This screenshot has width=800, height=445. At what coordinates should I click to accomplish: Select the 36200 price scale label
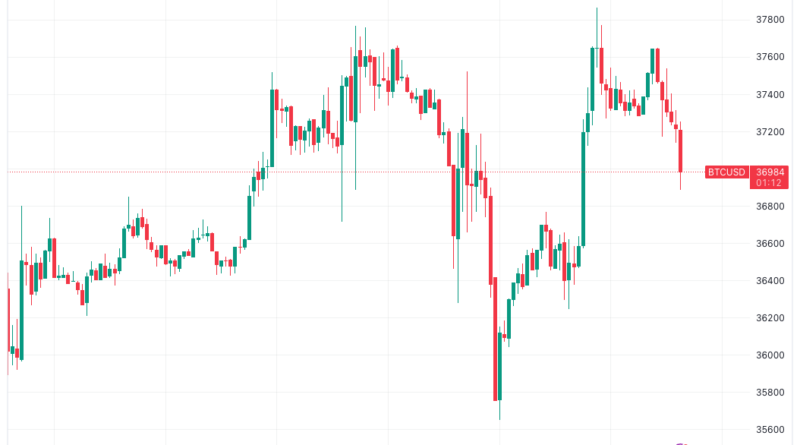pyautogui.click(x=770, y=318)
